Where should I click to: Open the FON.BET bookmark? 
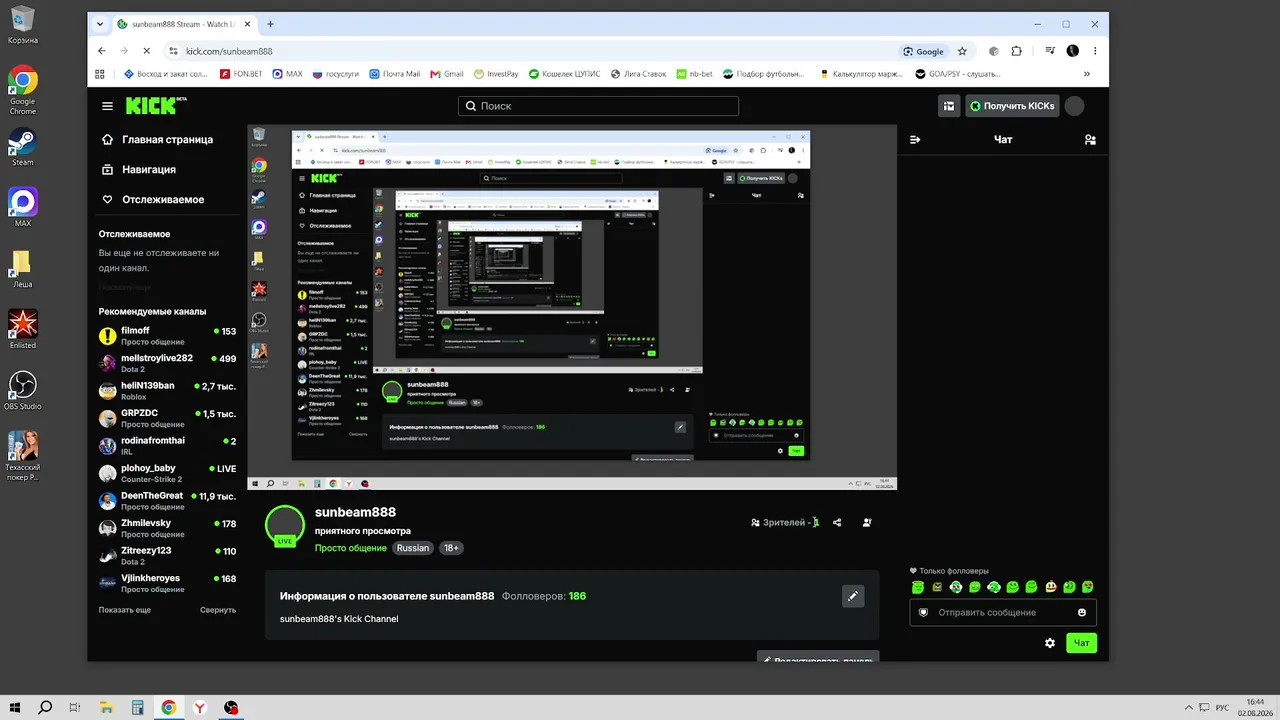pyautogui.click(x=240, y=74)
